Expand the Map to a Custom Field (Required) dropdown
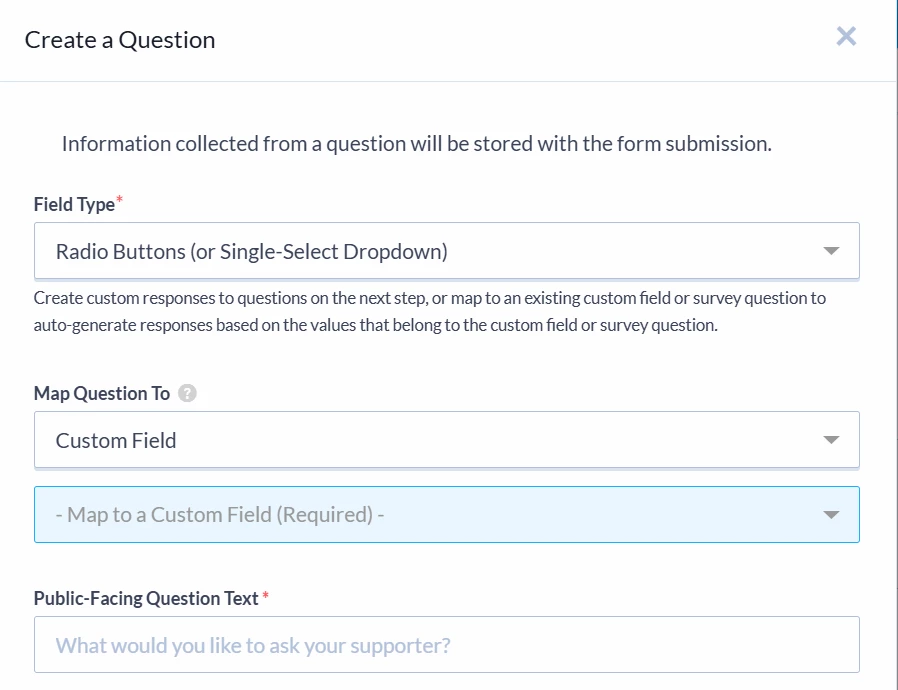 (446, 515)
